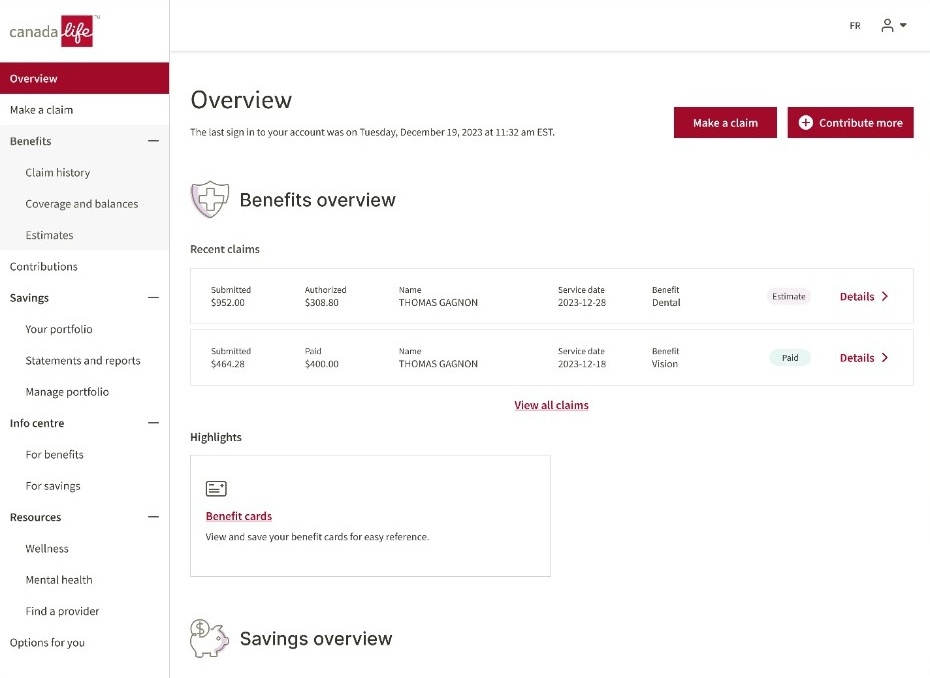
Task: Click the shield icon beside Benefits overview
Action: coord(209,199)
